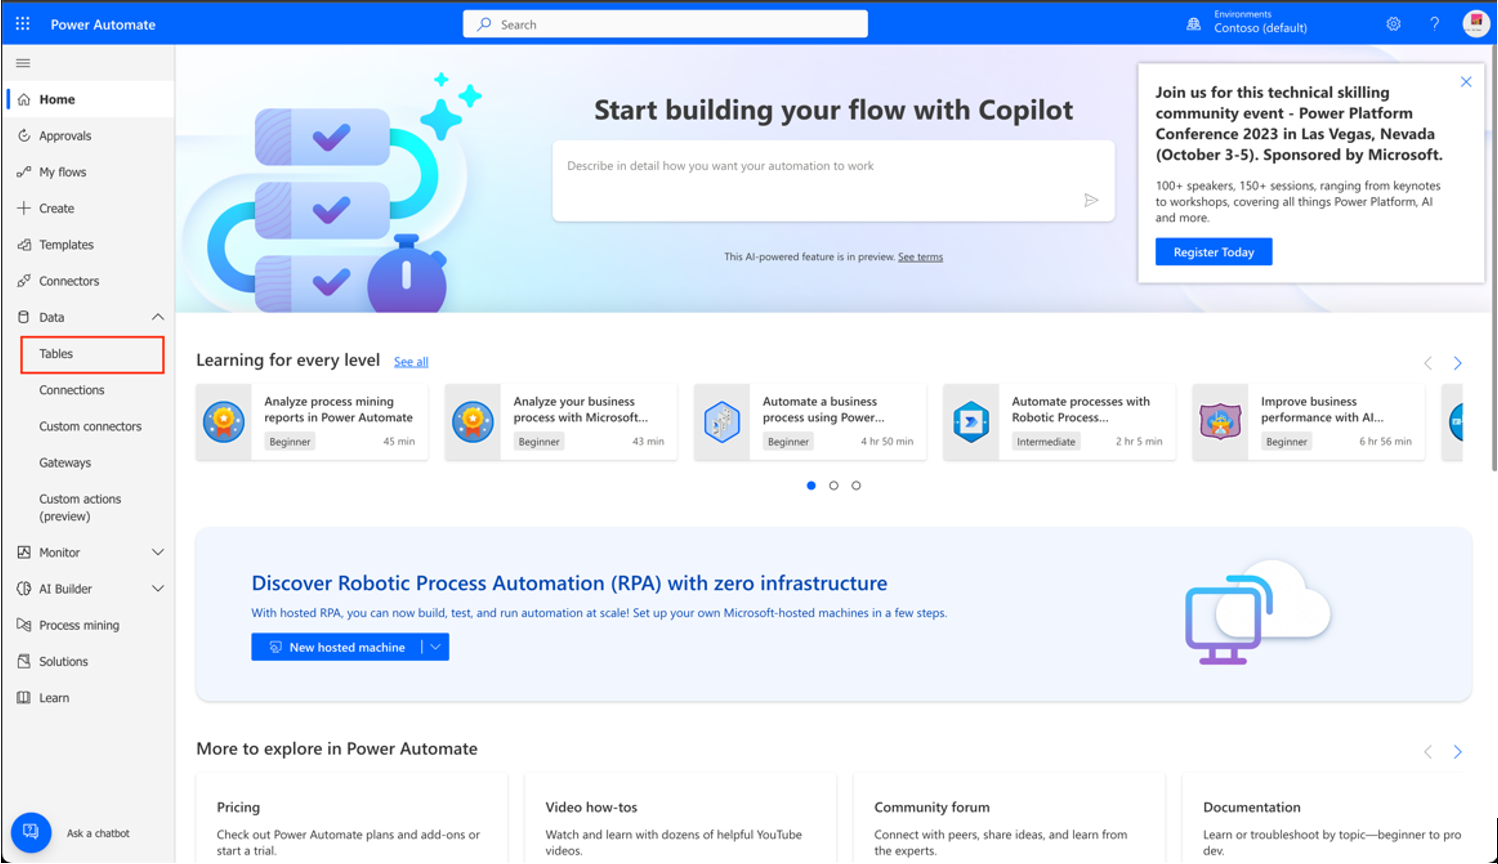Click the Power Automate title in header
This screenshot has height=864, width=1498.
(103, 24)
